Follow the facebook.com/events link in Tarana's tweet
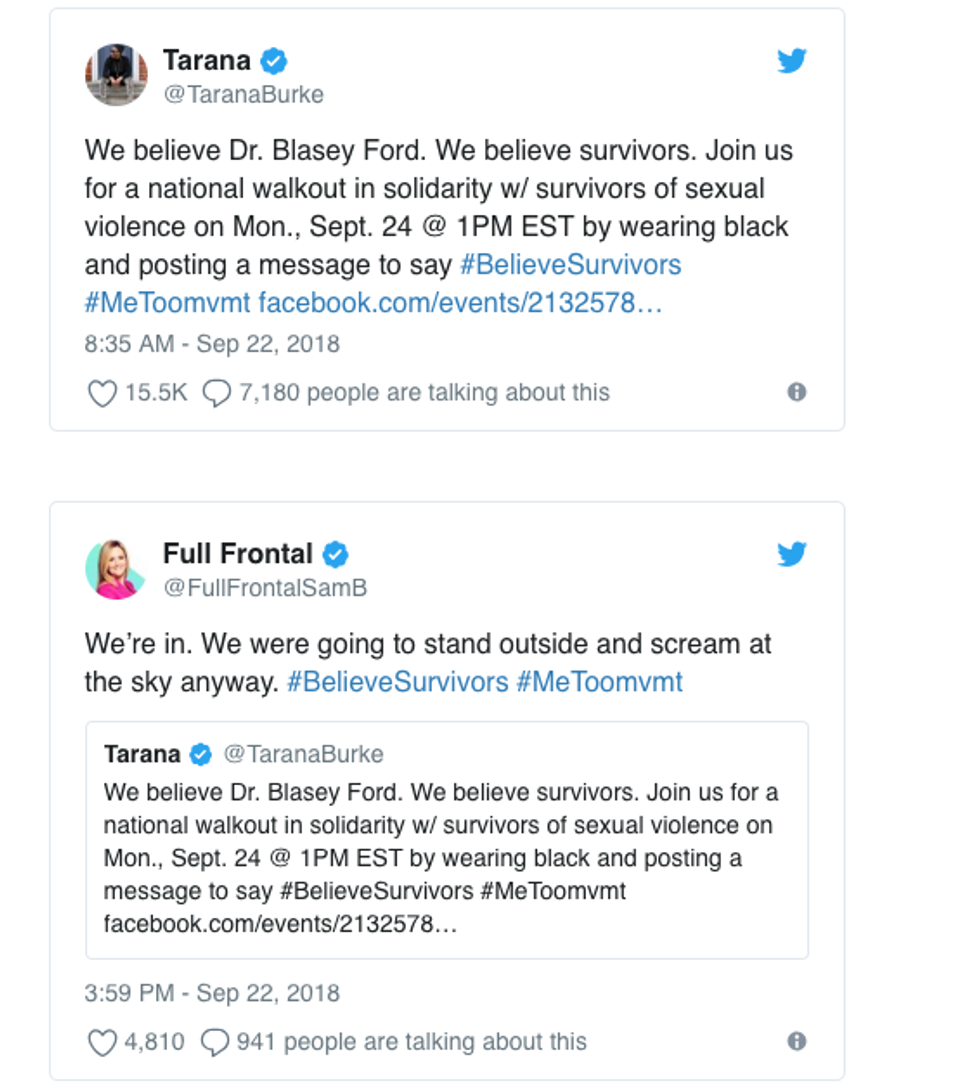This screenshot has height=1084, width=980. point(460,303)
